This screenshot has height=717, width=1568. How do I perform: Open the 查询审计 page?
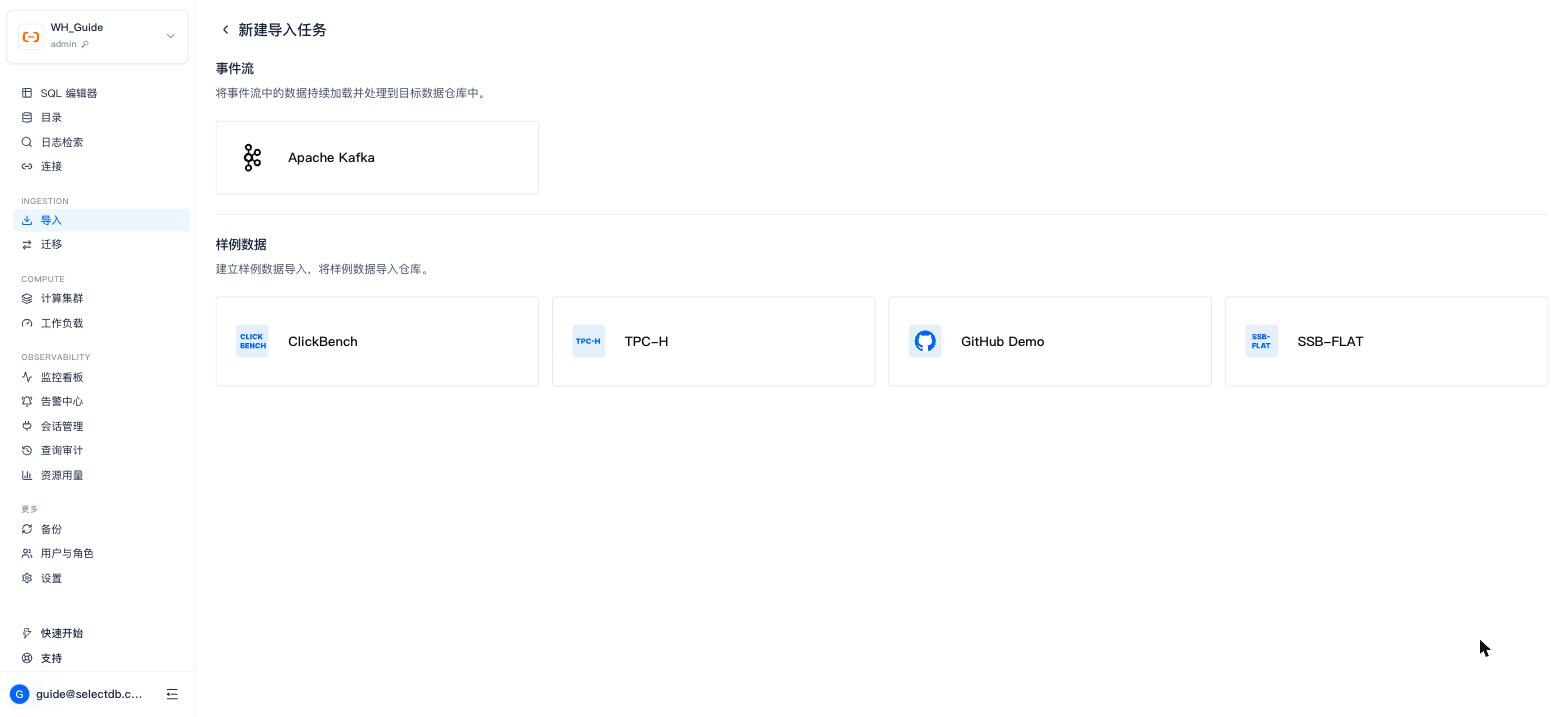pyautogui.click(x=101, y=450)
